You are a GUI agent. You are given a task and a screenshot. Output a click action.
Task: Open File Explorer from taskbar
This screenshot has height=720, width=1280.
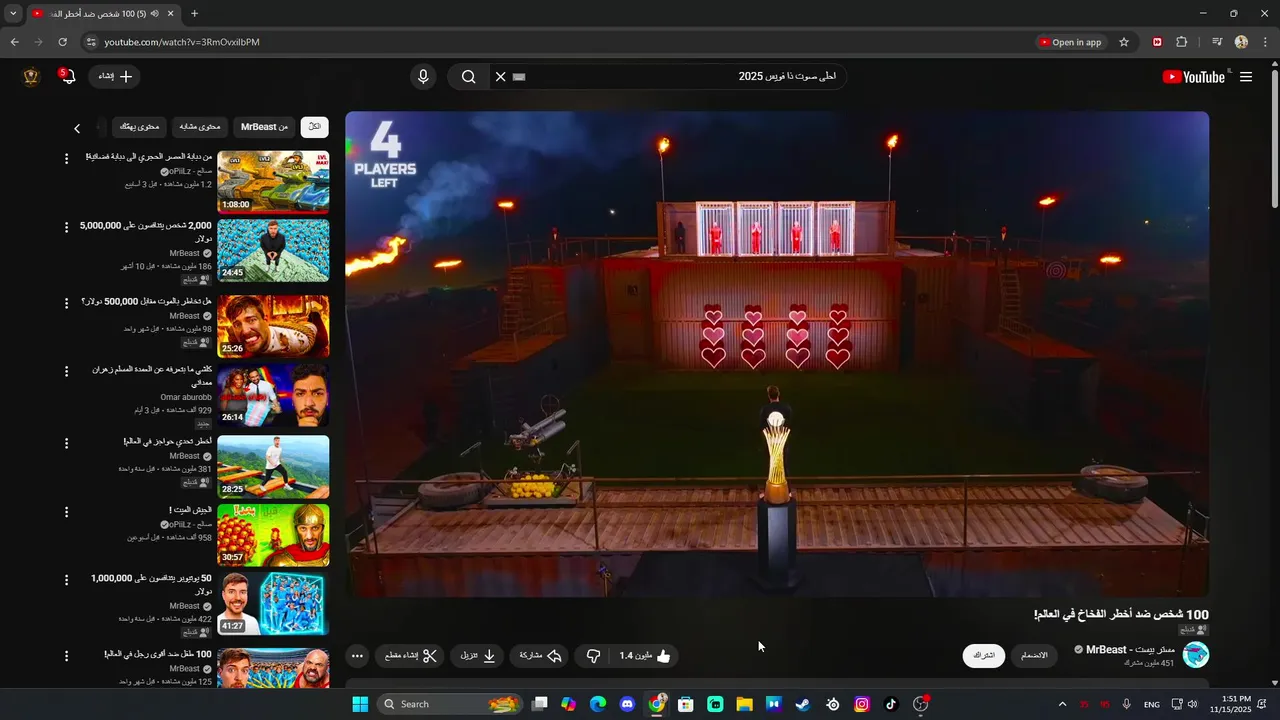coord(744,704)
